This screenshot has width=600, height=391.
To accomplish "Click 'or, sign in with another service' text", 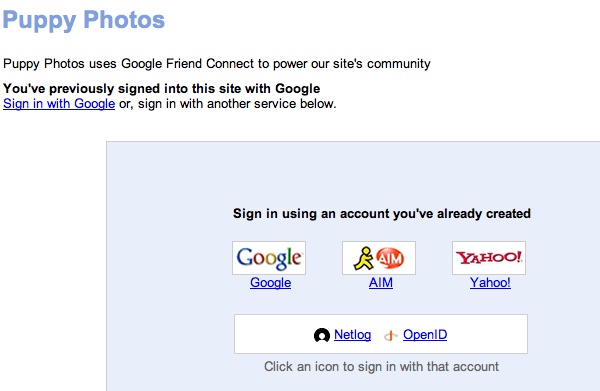I will [x=228, y=104].
